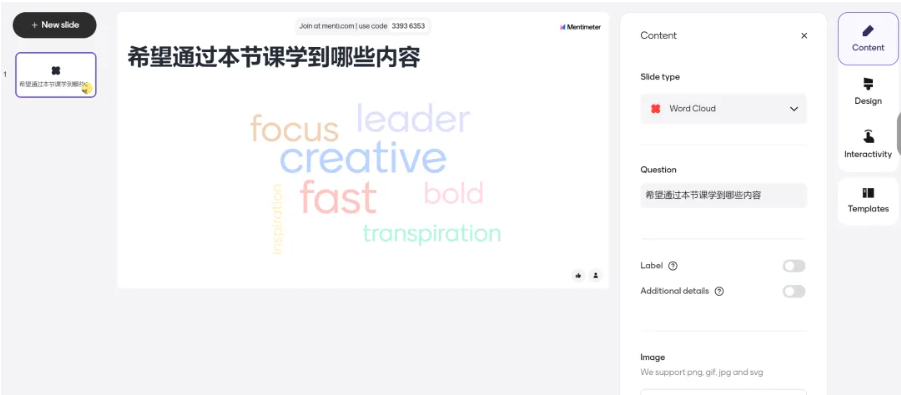Click the help icon next to Additional details
The width and height of the screenshot is (901, 395).
719,291
